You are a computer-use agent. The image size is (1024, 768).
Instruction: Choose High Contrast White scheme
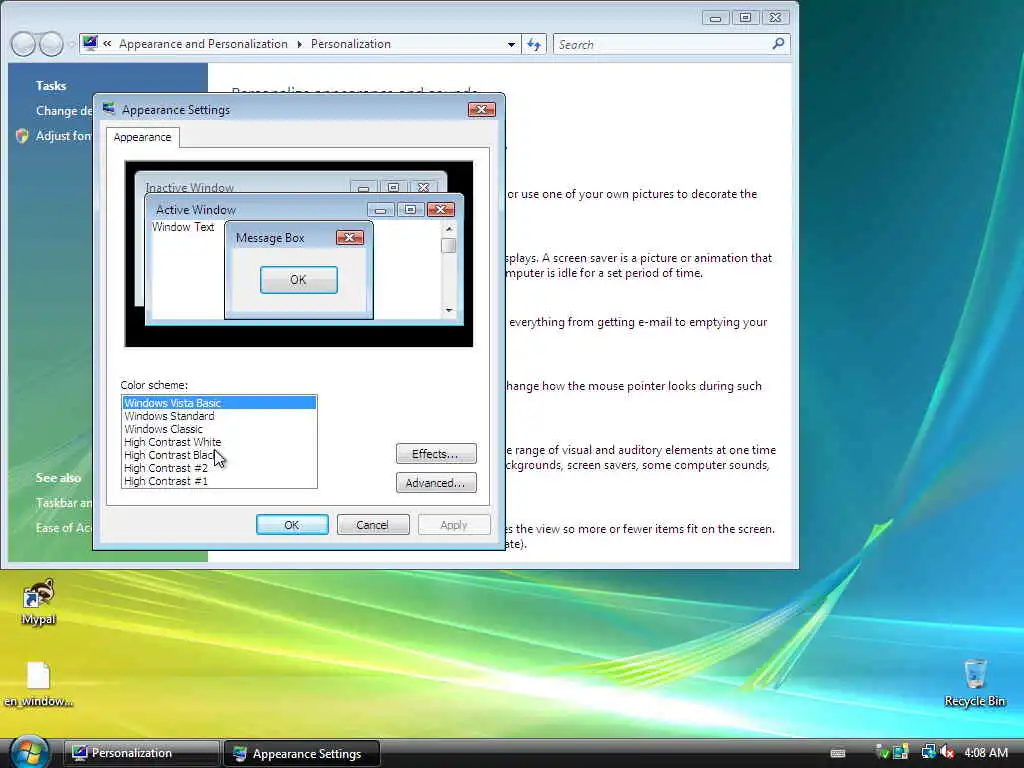point(219,442)
